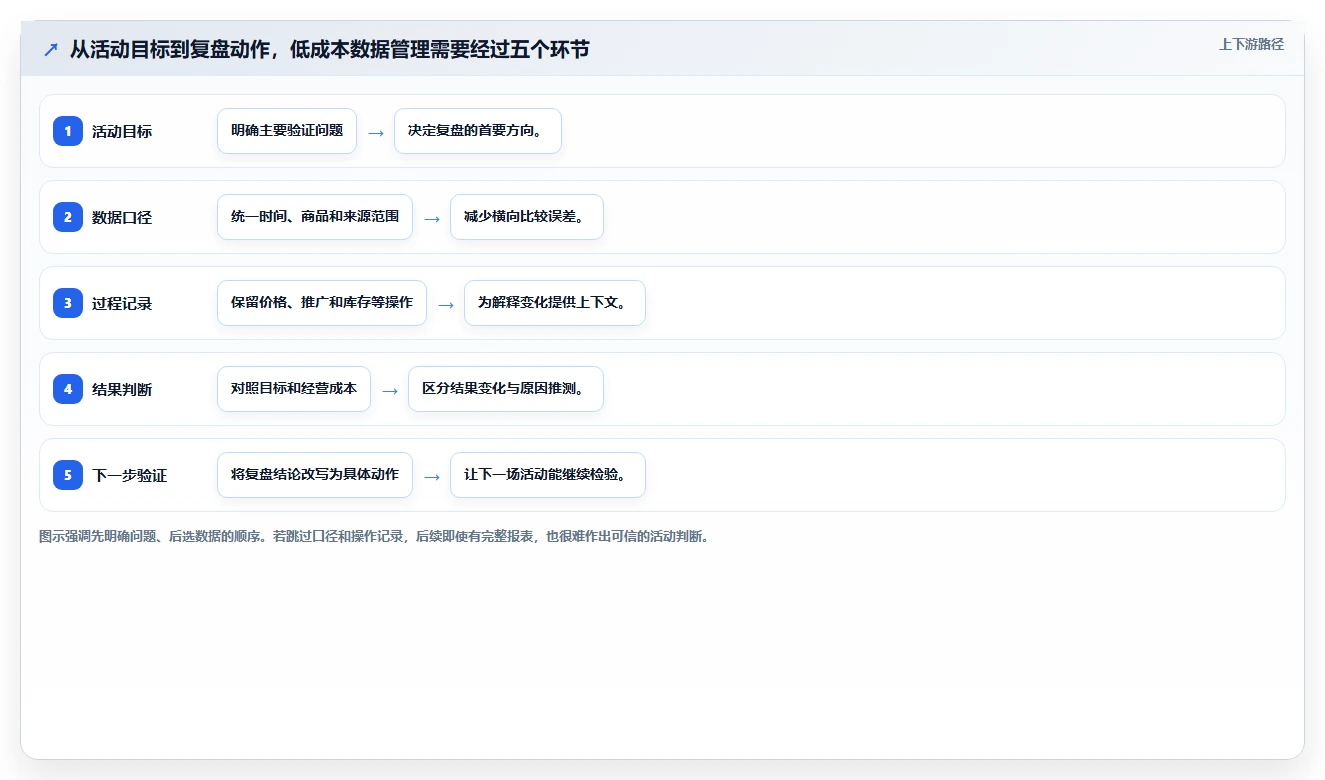
Task: Click the footnote text starting with 图示强调先明确问题
Action: tap(374, 536)
